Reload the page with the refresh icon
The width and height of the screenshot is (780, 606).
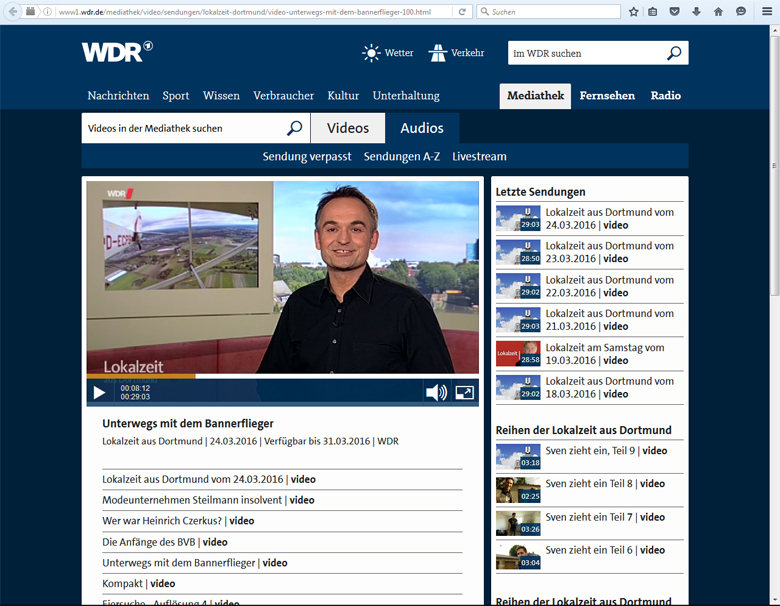coord(462,11)
